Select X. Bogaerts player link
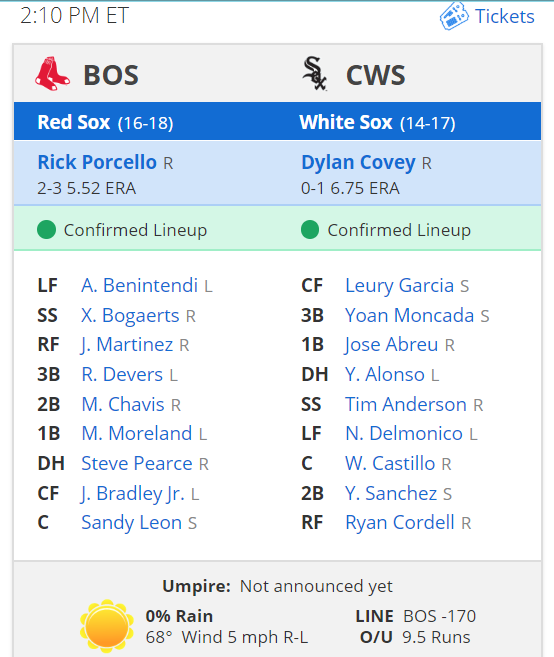The height and width of the screenshot is (657, 554). pos(130,316)
